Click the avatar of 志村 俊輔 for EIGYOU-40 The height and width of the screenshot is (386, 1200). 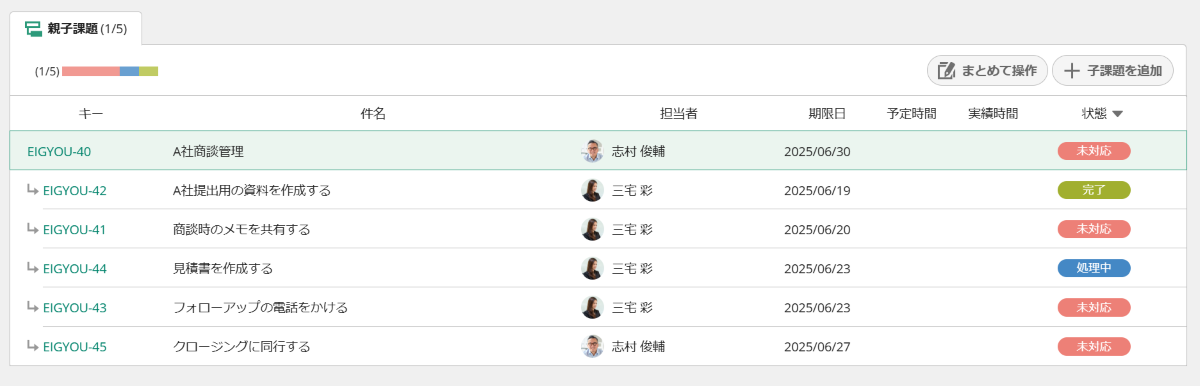[593, 151]
